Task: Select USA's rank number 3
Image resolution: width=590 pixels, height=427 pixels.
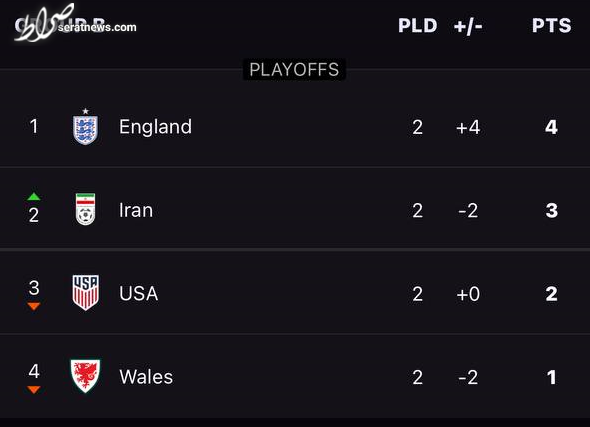Action: [x=34, y=287]
